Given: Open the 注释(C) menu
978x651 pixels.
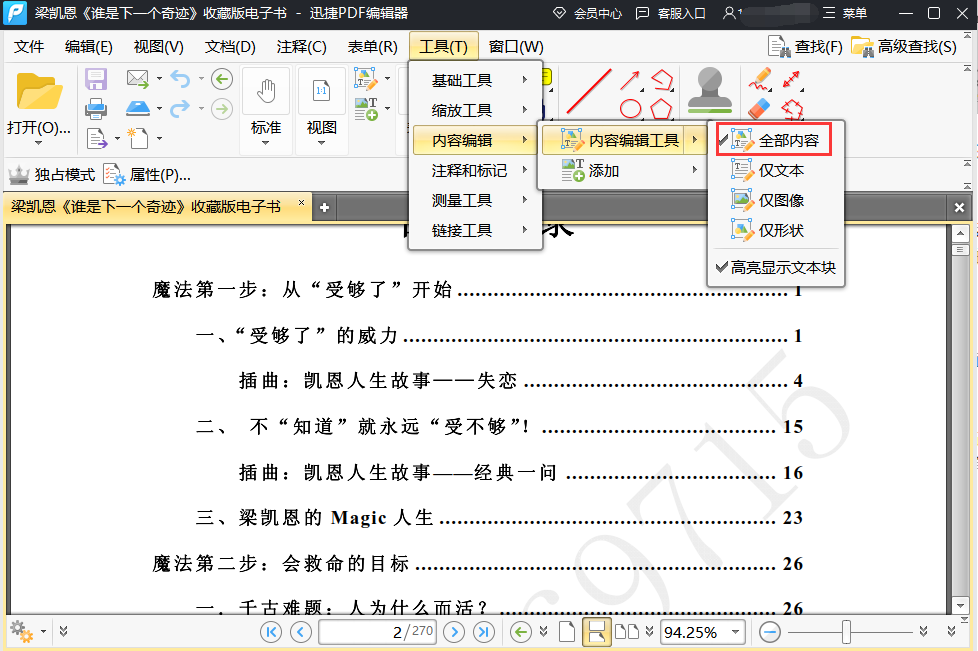Looking at the screenshot, I should (x=301, y=47).
